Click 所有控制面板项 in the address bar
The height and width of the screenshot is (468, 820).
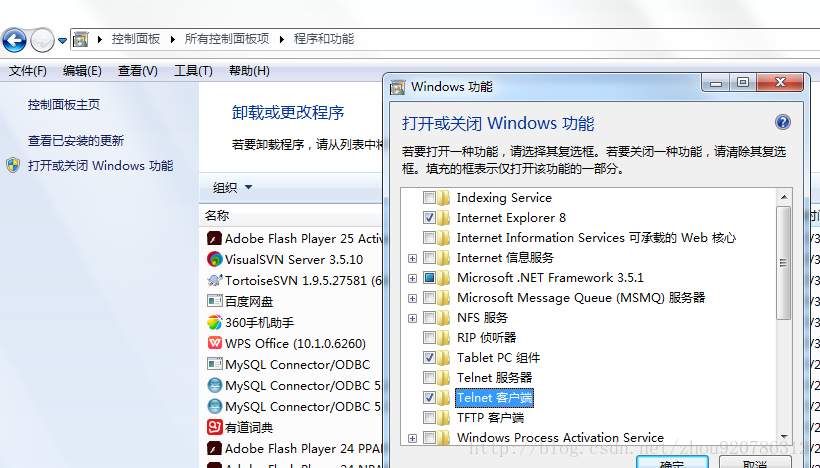point(226,39)
